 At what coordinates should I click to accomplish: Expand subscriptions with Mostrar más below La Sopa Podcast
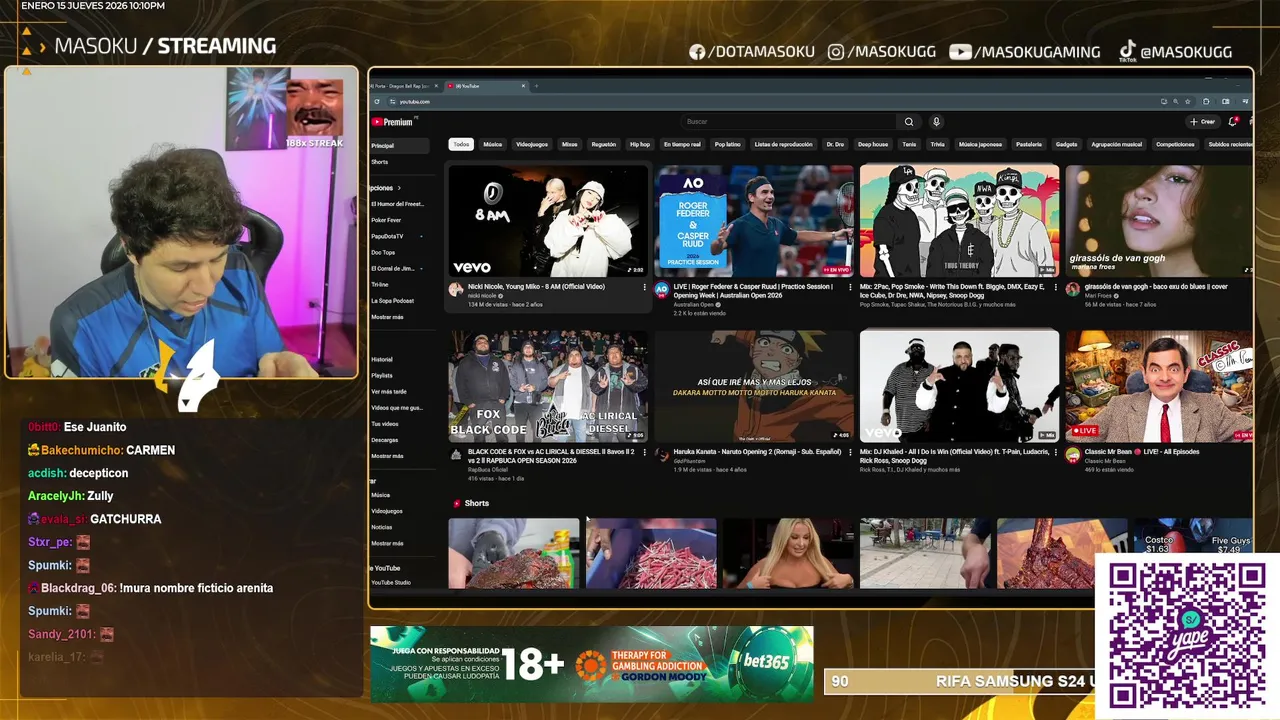pyautogui.click(x=388, y=317)
